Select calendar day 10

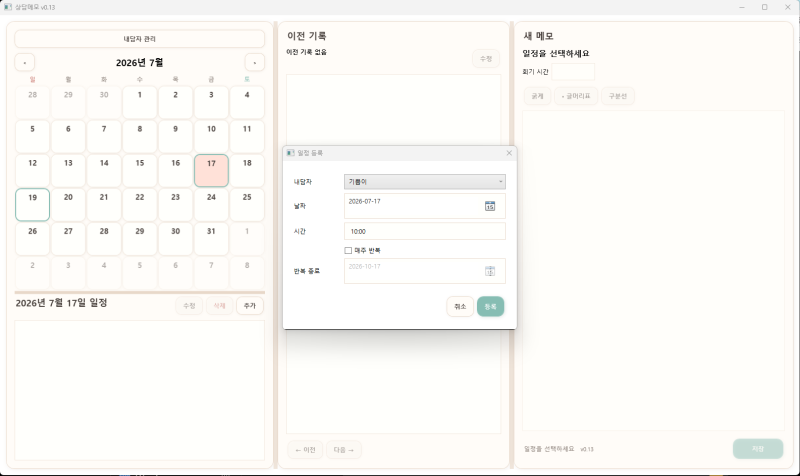[211, 136]
